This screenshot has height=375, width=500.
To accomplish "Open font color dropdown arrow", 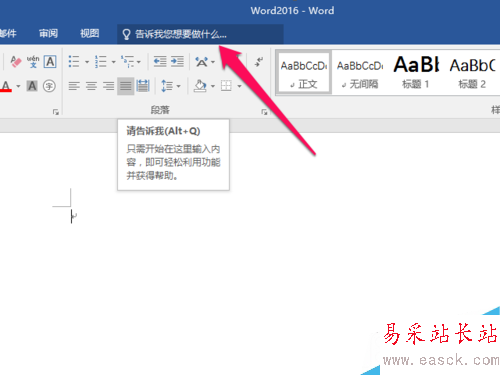I will click(18, 86).
